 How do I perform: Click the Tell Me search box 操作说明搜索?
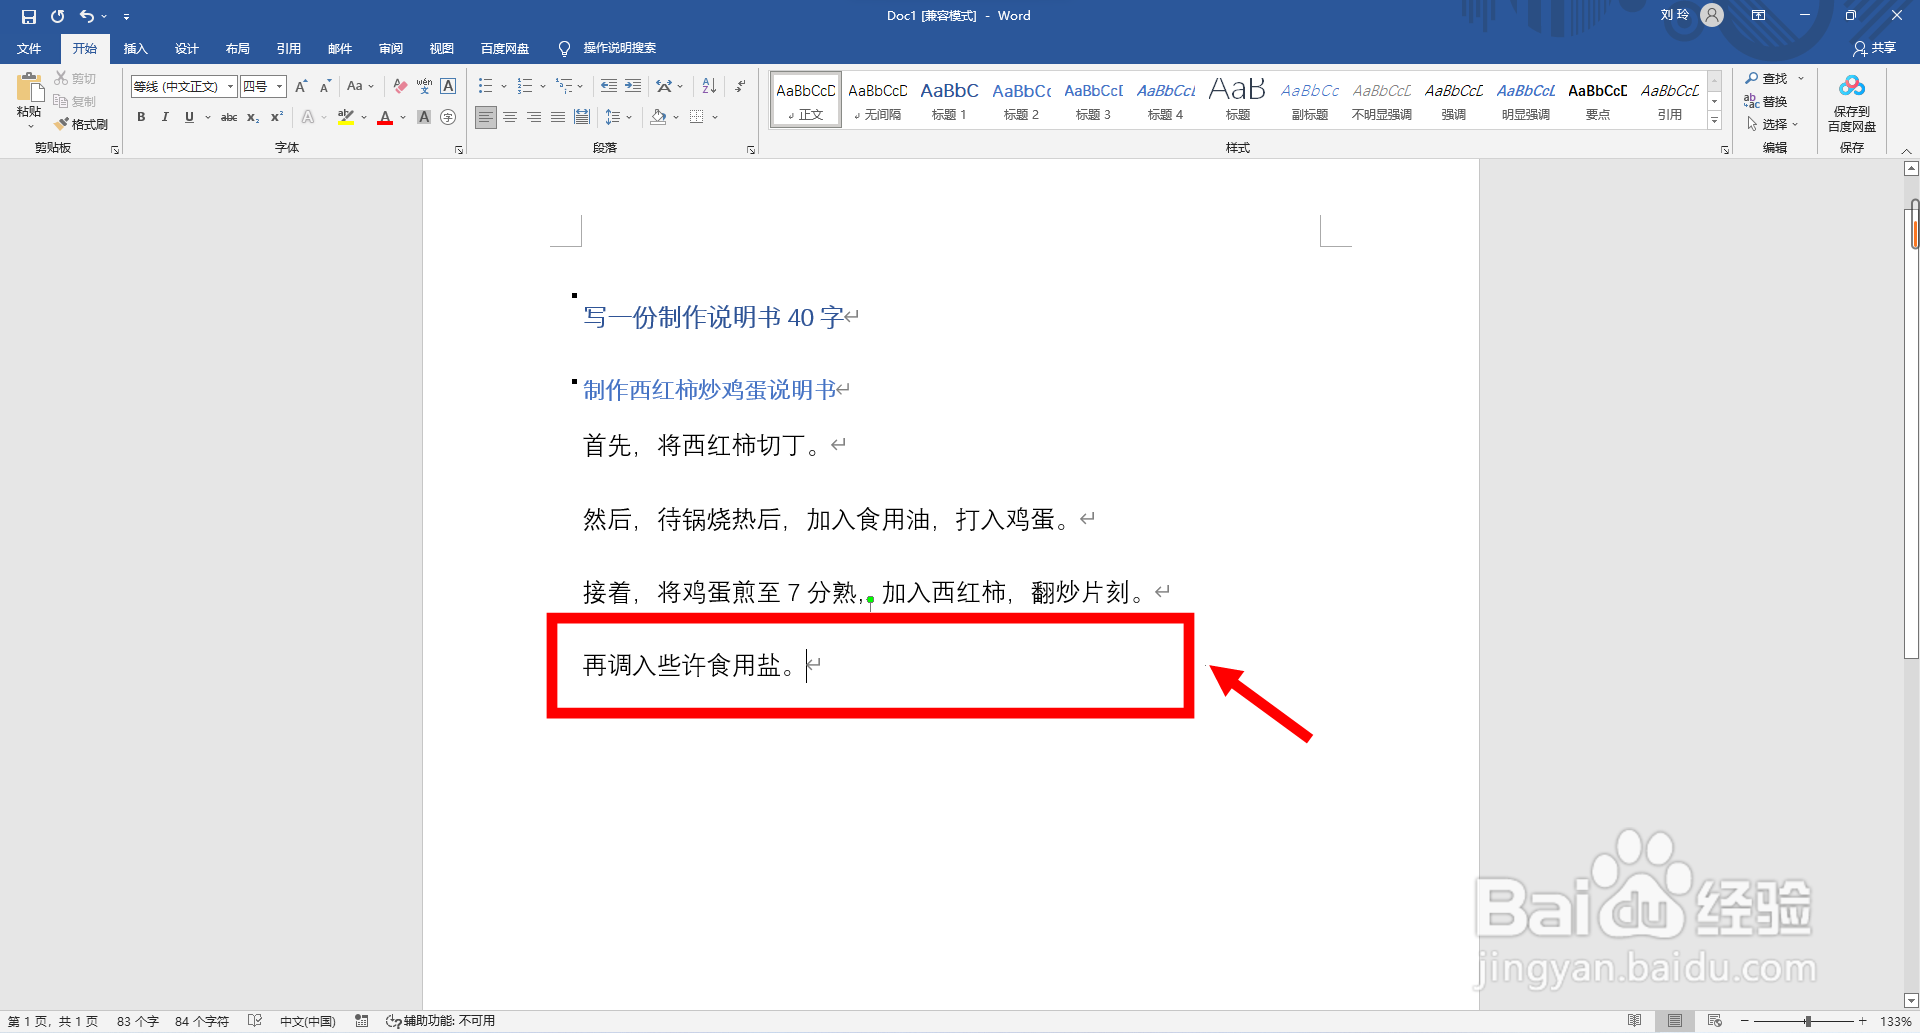pyautogui.click(x=608, y=48)
